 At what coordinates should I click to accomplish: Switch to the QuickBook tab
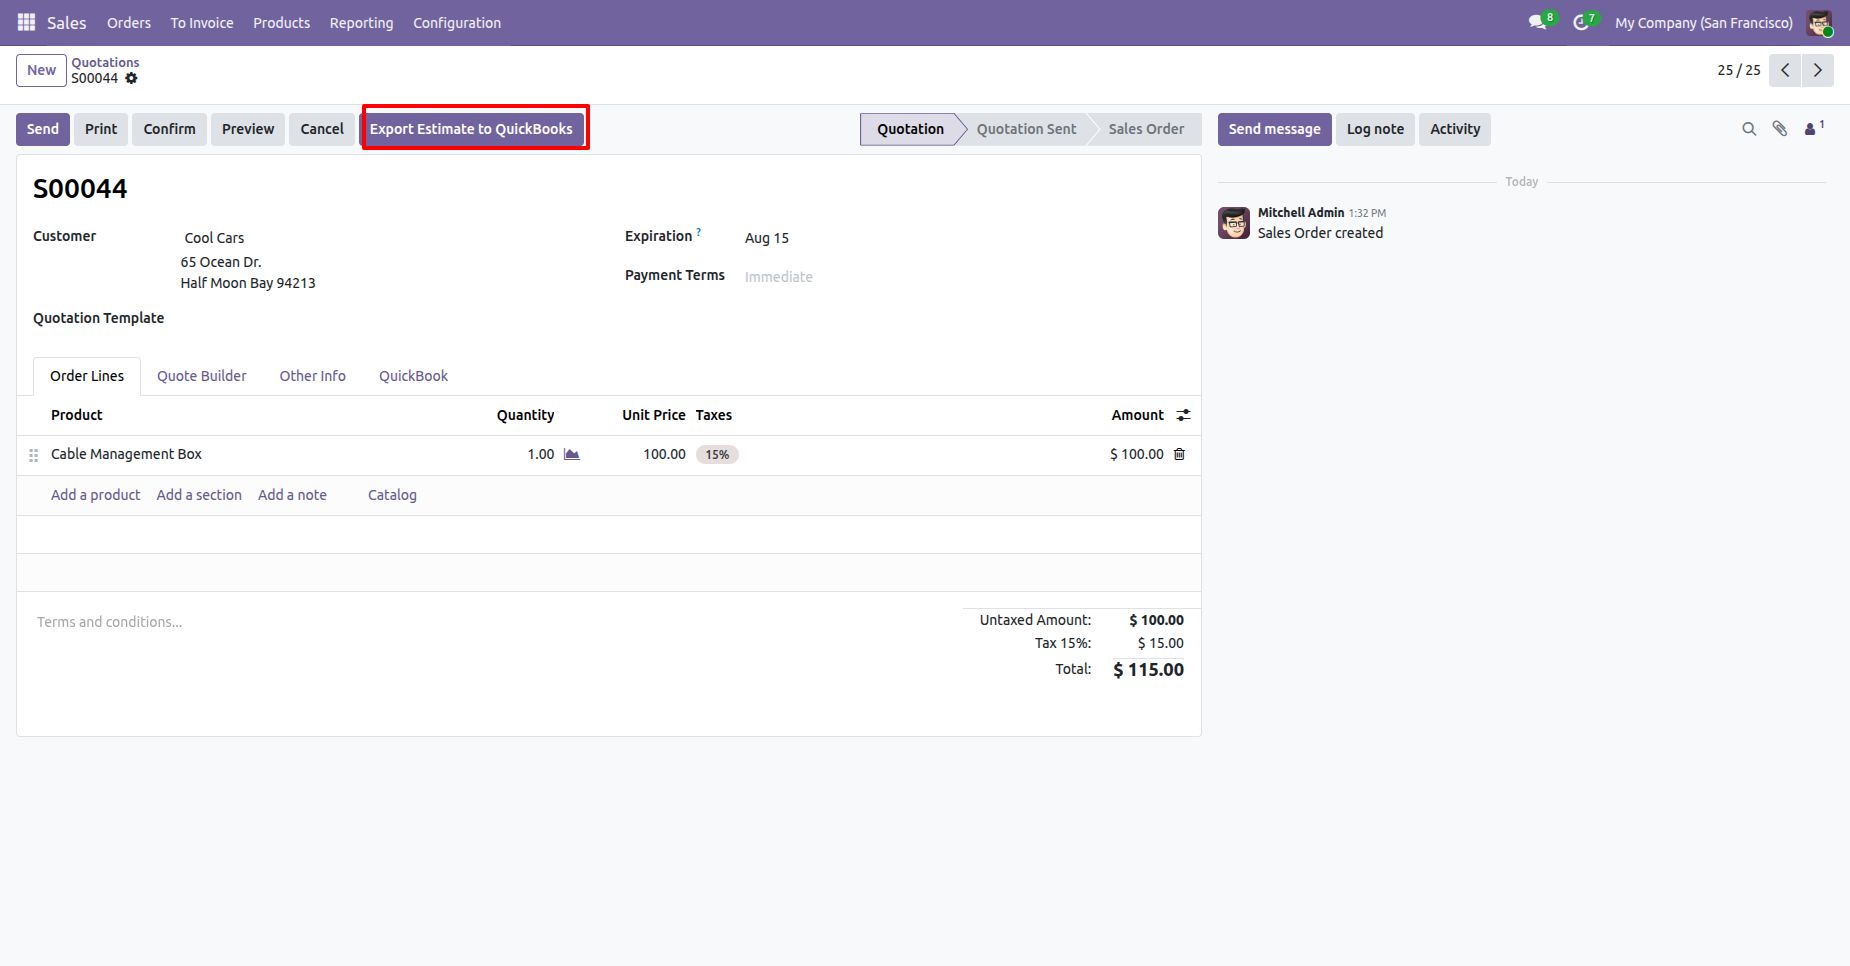tap(413, 376)
